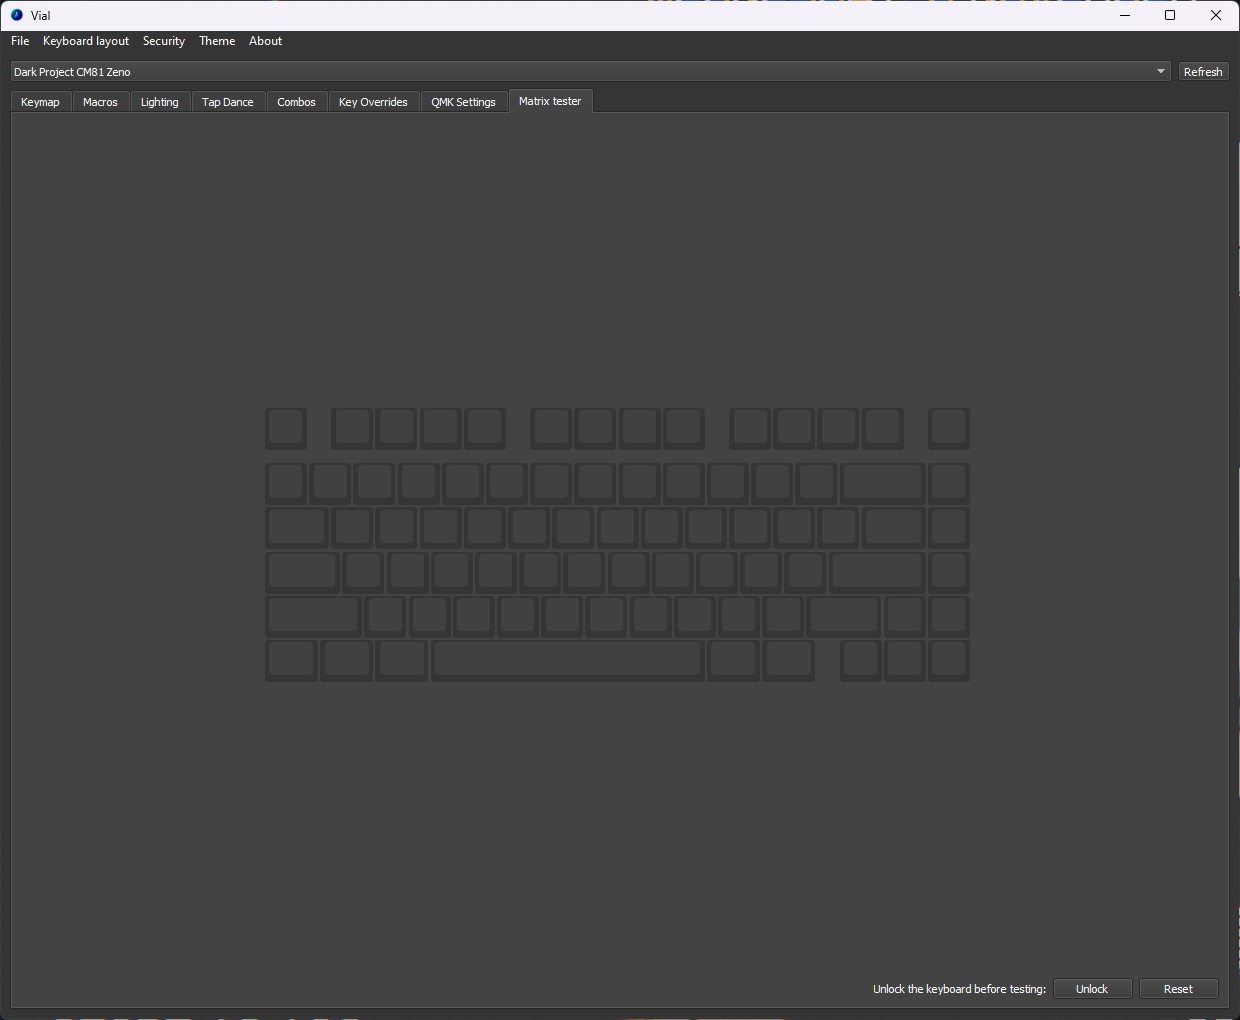Maximize the Vial window
This screenshot has width=1240, height=1020.
pos(1170,15)
